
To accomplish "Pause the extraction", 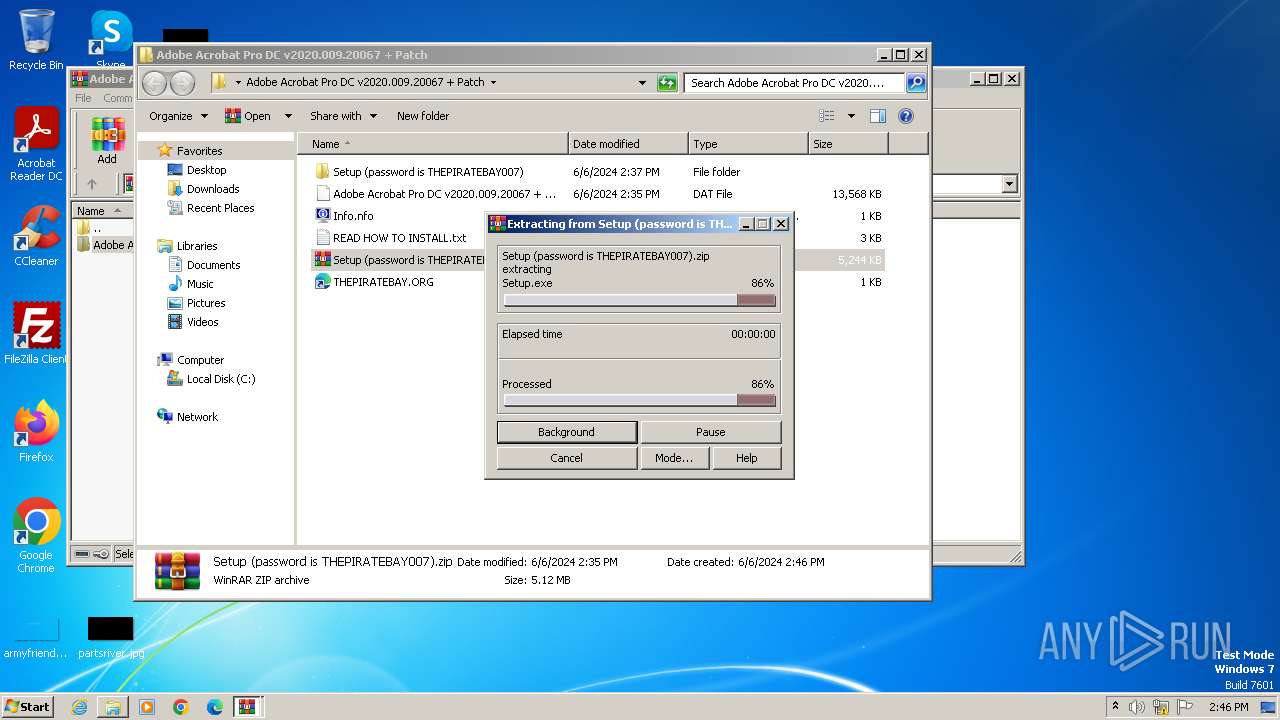I will pyautogui.click(x=710, y=432).
